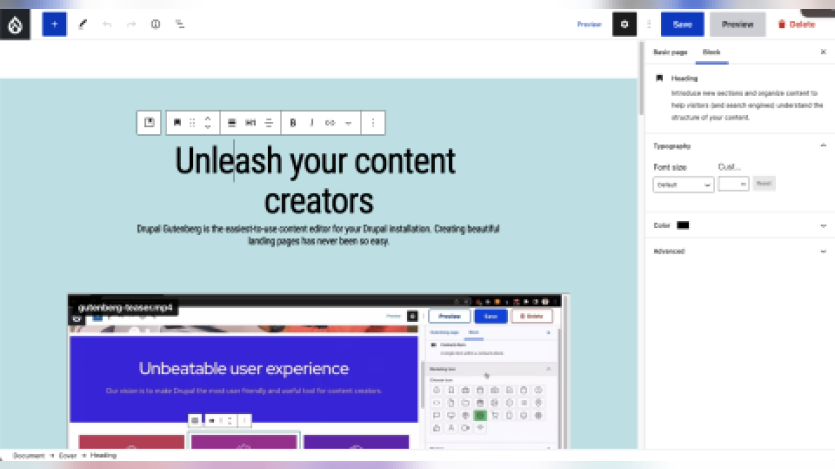This screenshot has width=835, height=469.
Task: Toggle bold formatting
Action: click(x=293, y=122)
